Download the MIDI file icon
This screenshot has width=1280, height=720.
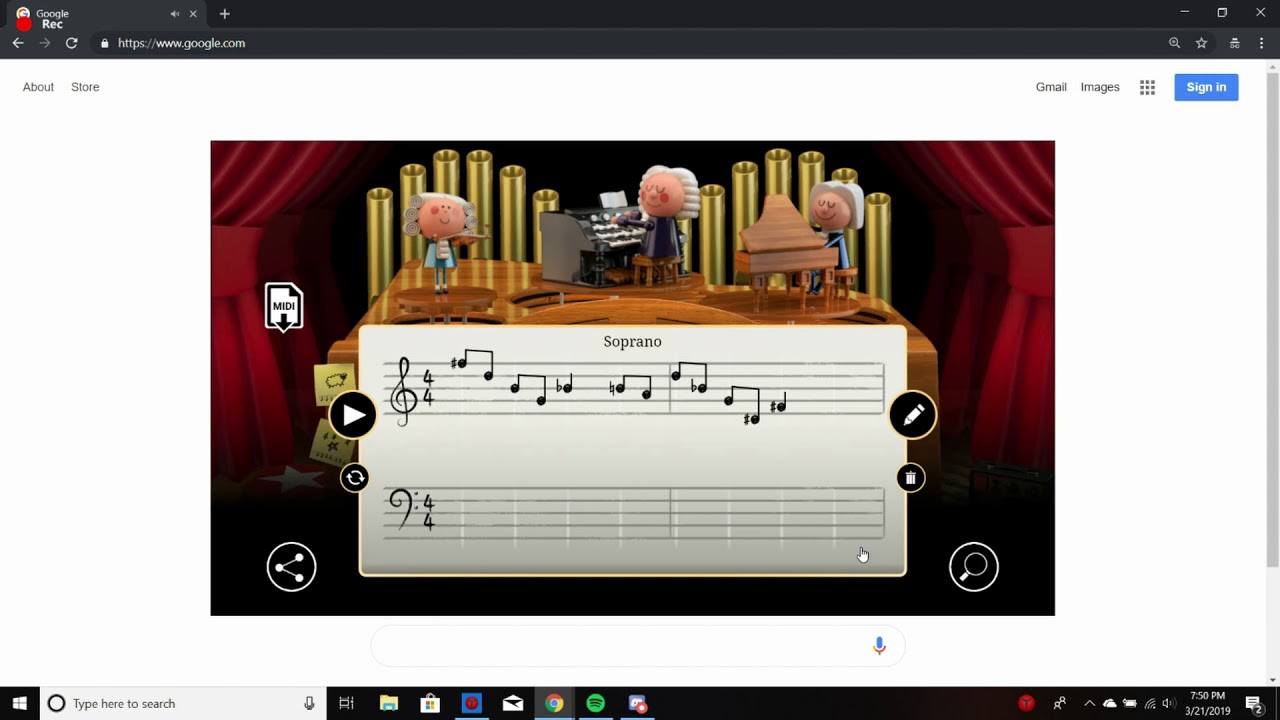click(x=284, y=306)
